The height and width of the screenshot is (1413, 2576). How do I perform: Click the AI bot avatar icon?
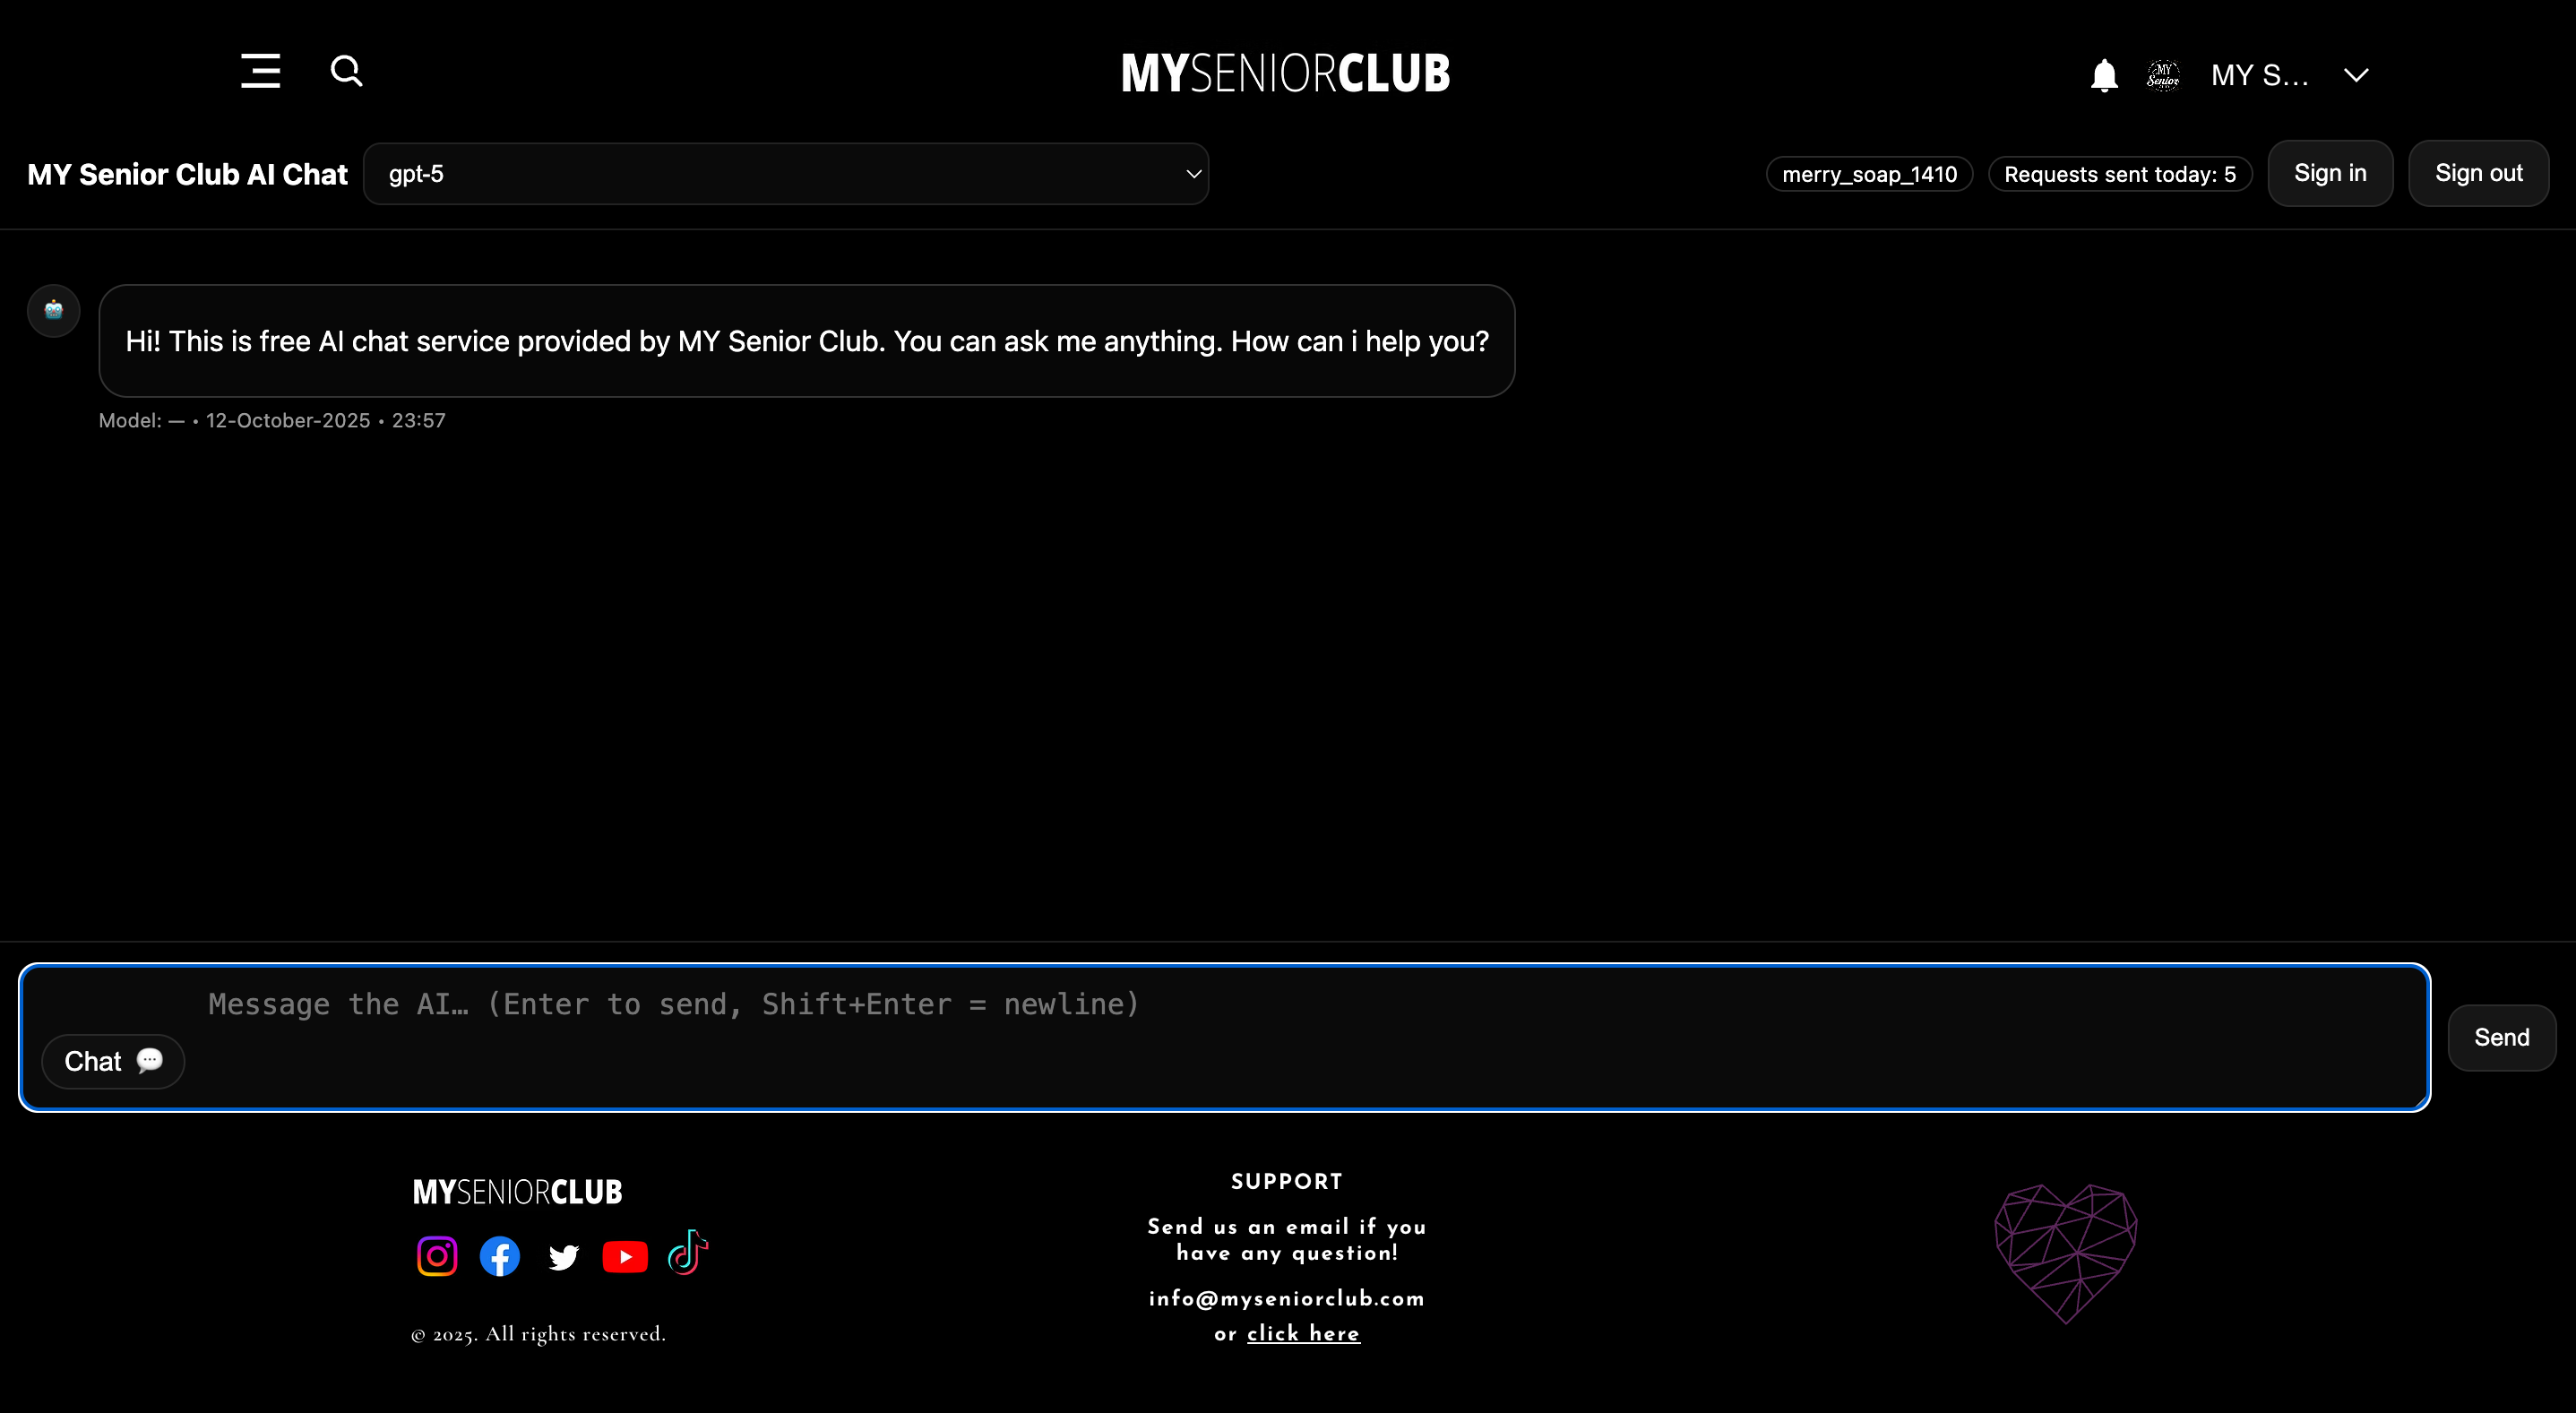click(x=54, y=310)
